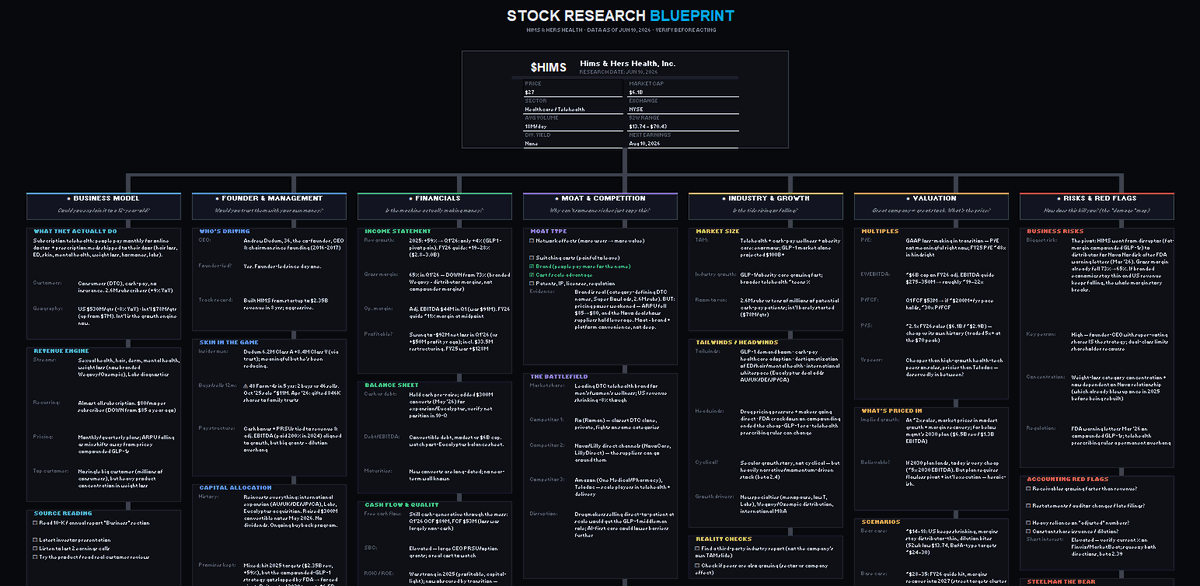Select the Business Model section header
The image size is (1200, 586).
click(x=103, y=205)
